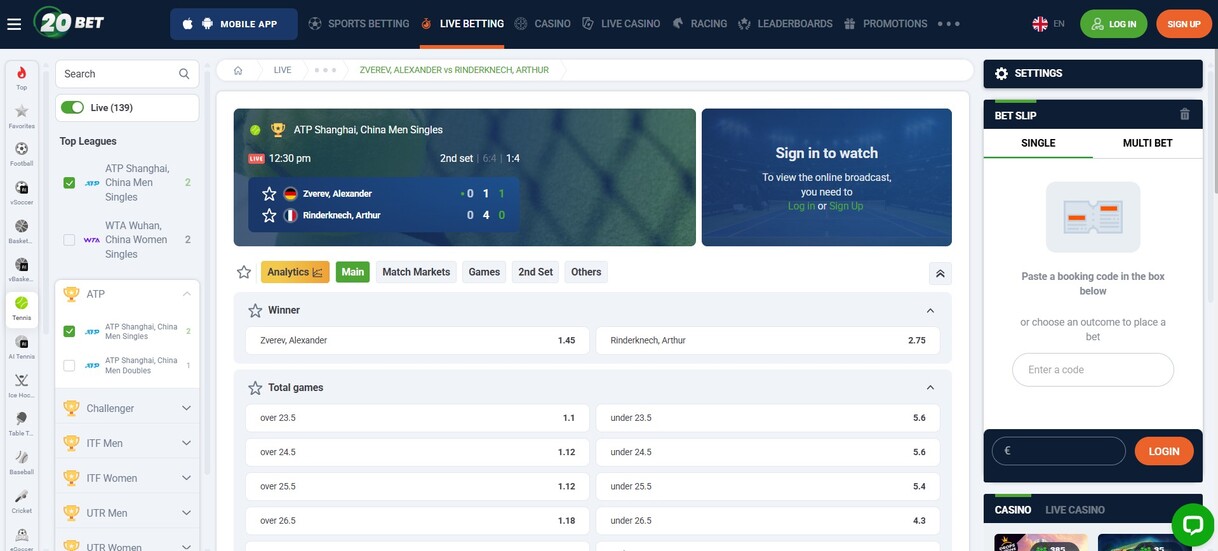Collapse the Total games market
This screenshot has width=1218, height=551.
[930, 388]
